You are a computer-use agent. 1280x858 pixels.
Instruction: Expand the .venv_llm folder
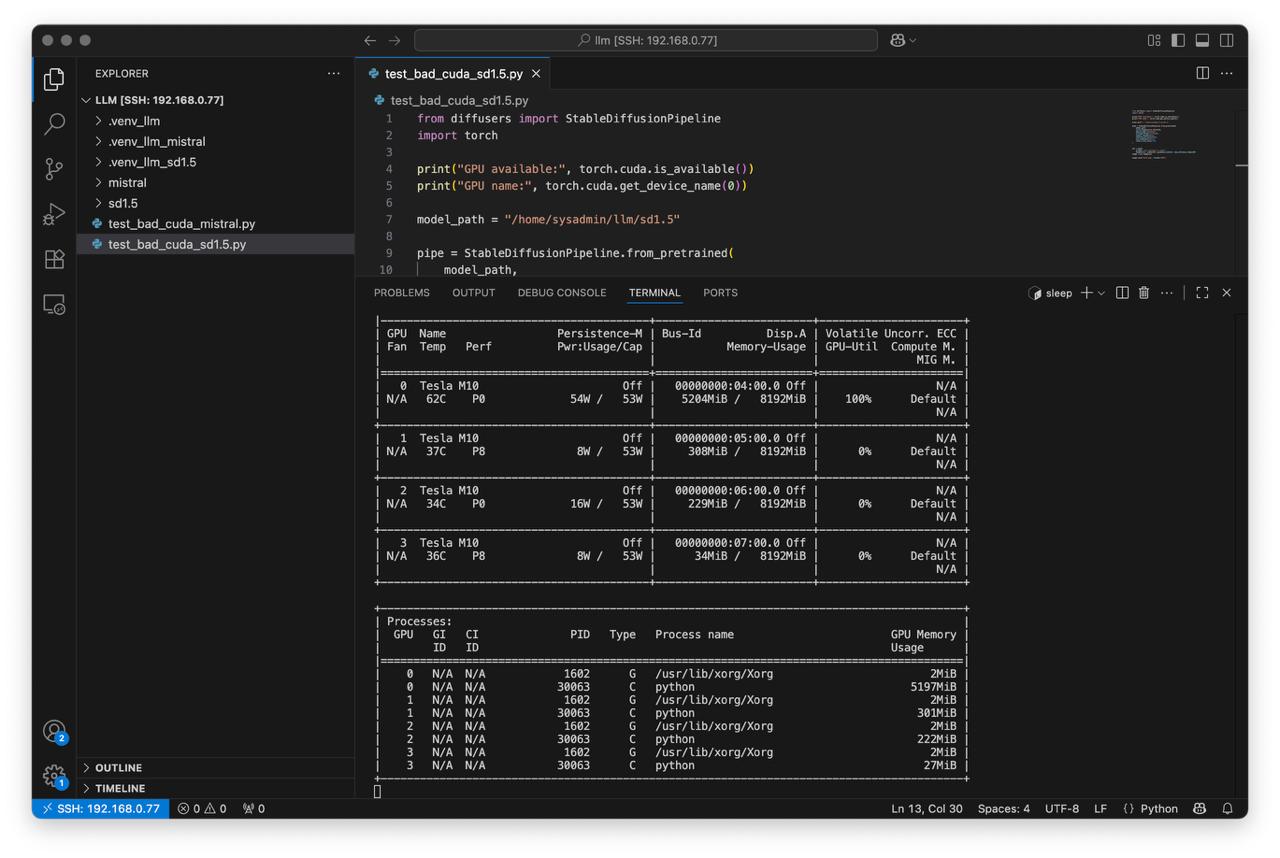click(x=215, y=121)
